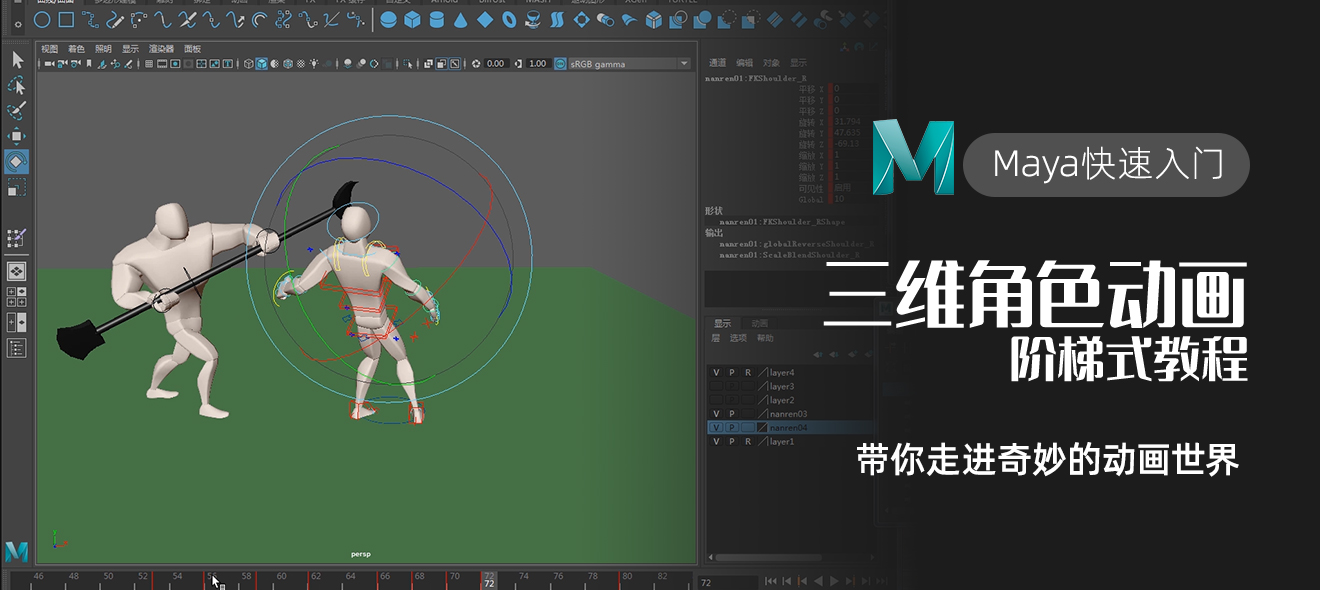Viewport: 1320px width, 590px height.
Task: Pick the Pencil Curve tool in shelf
Action: click(116, 19)
